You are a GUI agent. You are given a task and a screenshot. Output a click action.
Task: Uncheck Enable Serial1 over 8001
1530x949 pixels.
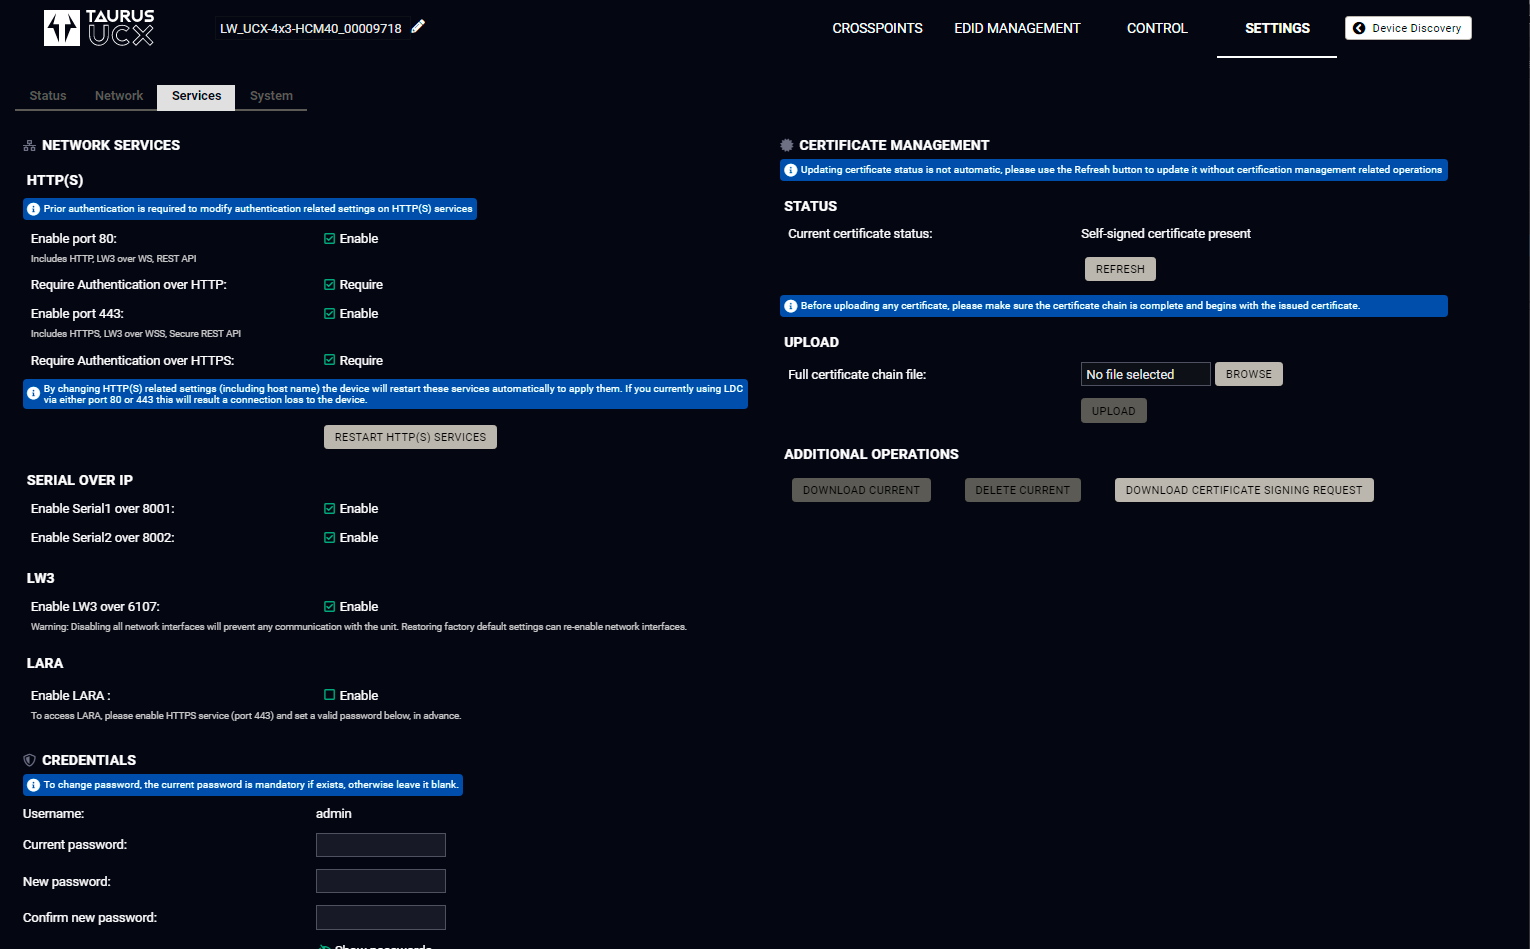pos(329,508)
